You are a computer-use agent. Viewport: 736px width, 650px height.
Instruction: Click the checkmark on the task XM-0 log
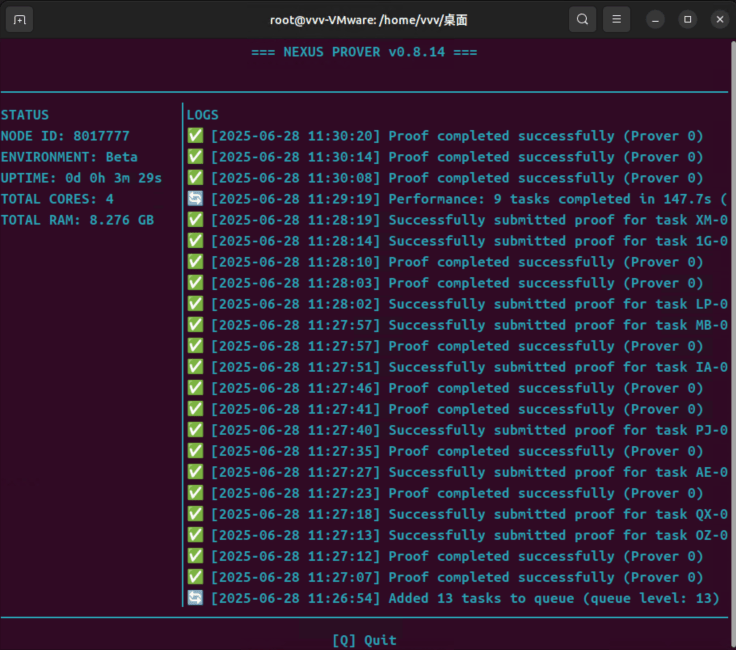195,220
